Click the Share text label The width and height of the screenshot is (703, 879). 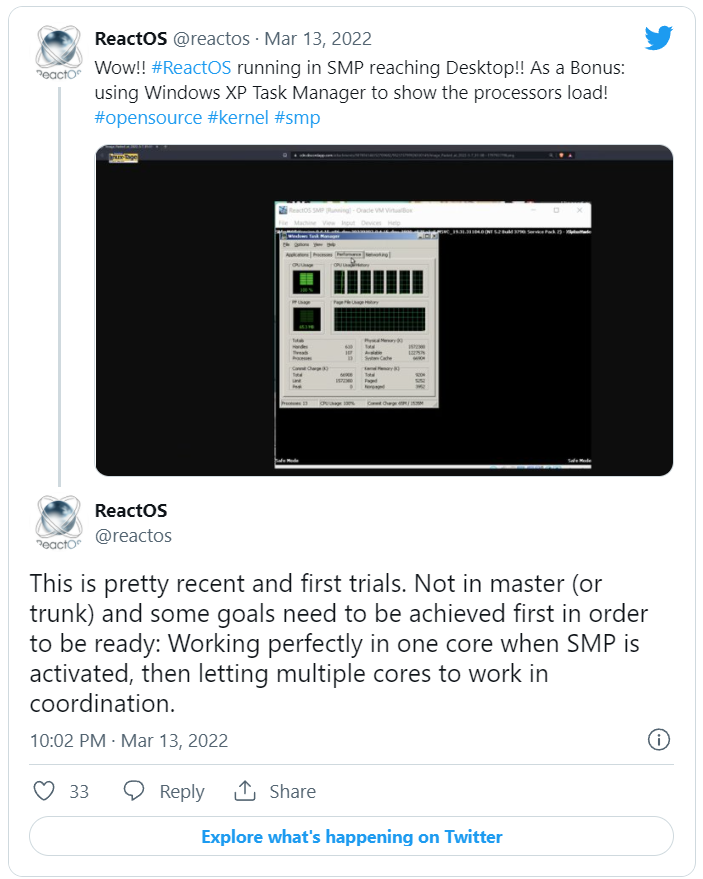(x=292, y=791)
